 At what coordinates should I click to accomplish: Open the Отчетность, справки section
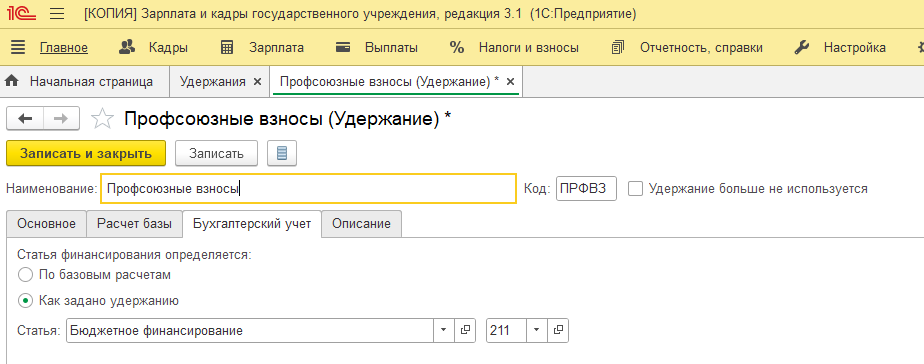701,48
